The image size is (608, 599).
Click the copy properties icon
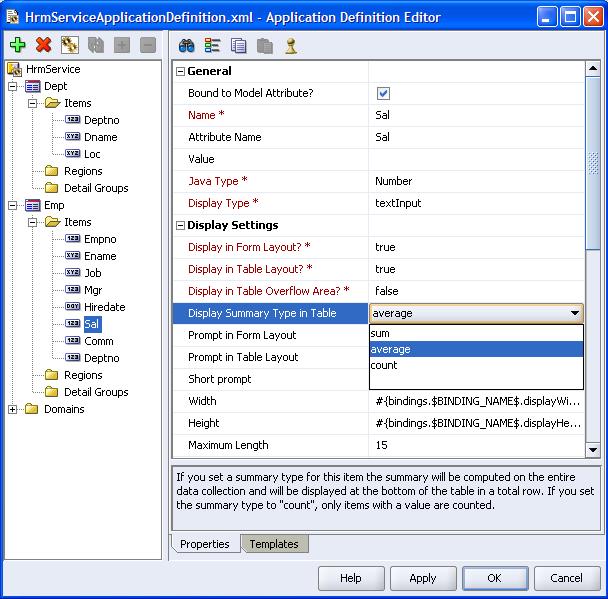click(238, 45)
